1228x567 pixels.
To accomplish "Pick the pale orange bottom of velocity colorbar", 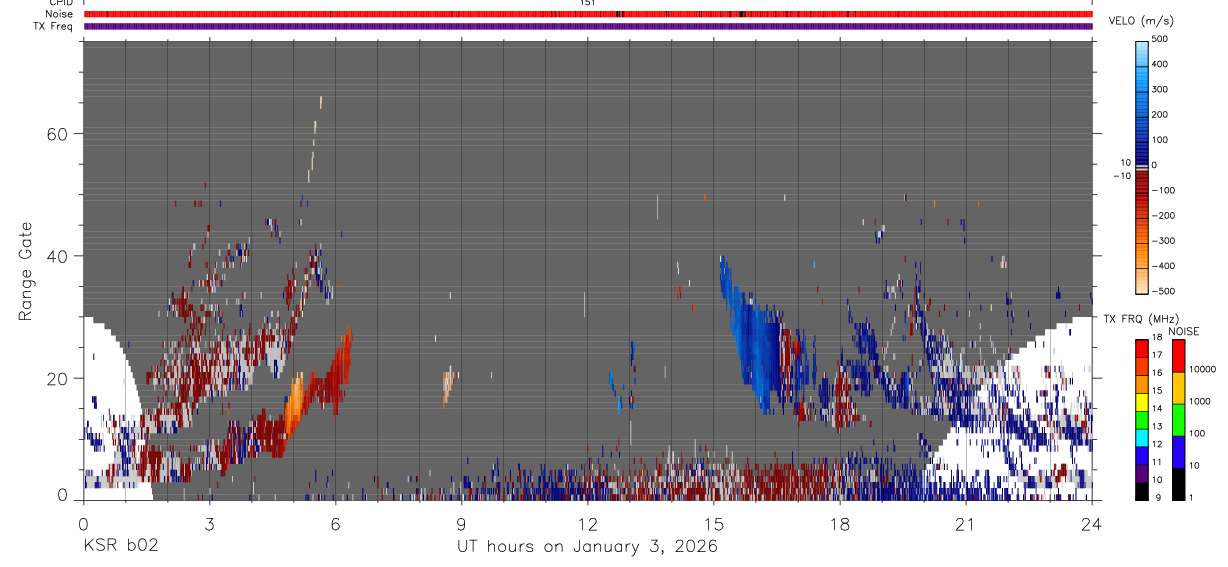I will point(1142,280).
